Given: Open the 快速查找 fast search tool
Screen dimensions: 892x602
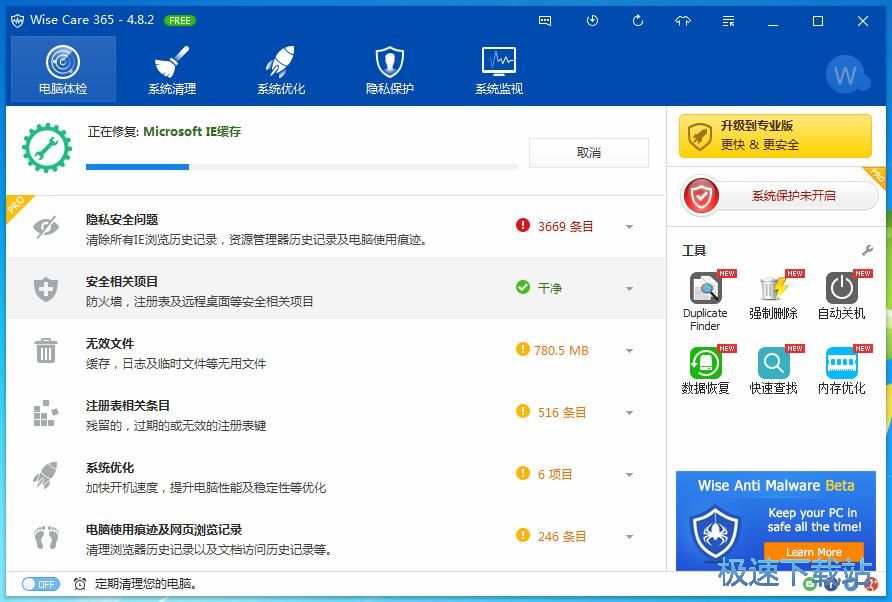Looking at the screenshot, I should point(773,370).
